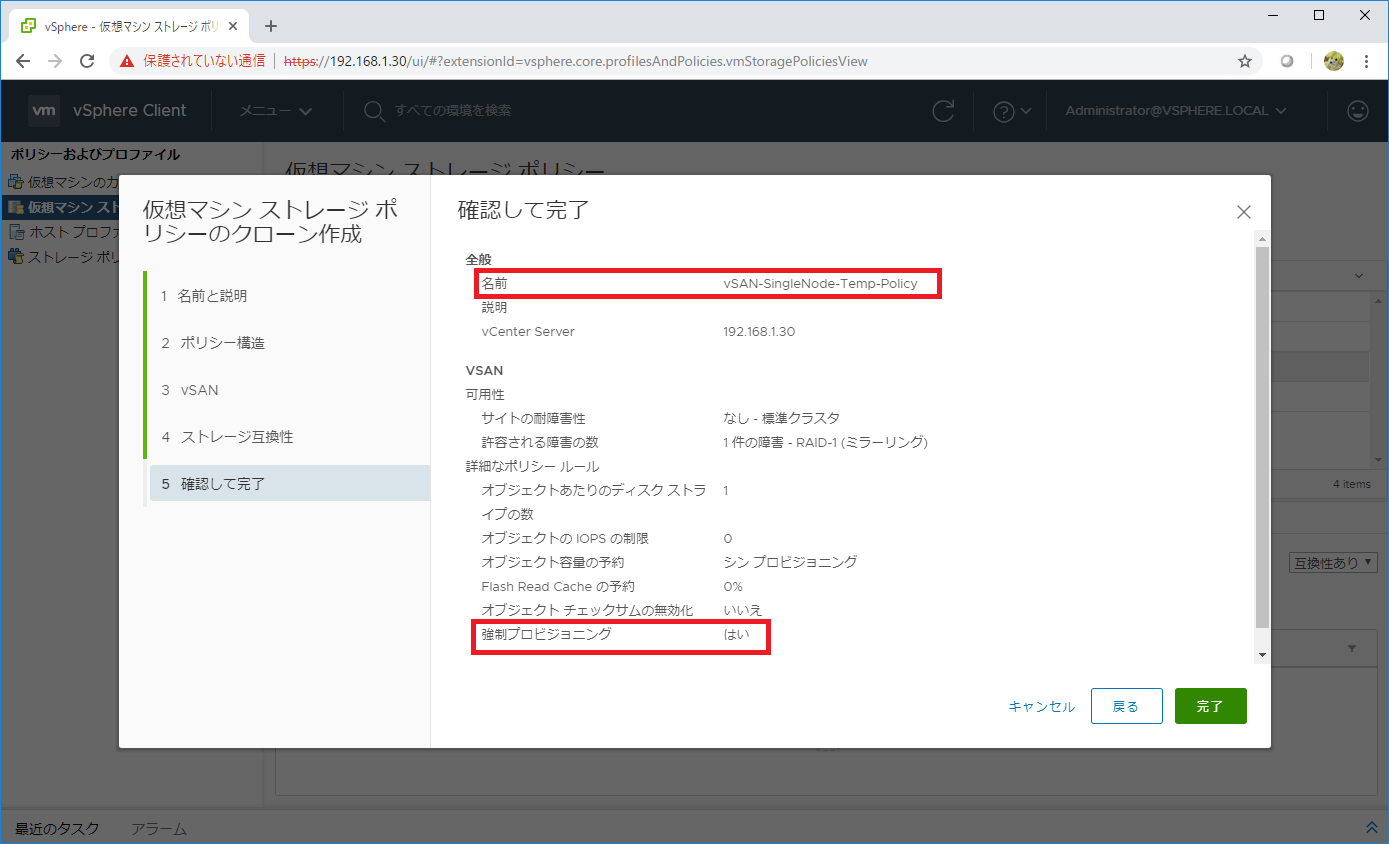Viewport: 1389px width, 844px height.
Task: Select ストレージ ポリシー コンポーネント sidebar item
Action: point(64,256)
